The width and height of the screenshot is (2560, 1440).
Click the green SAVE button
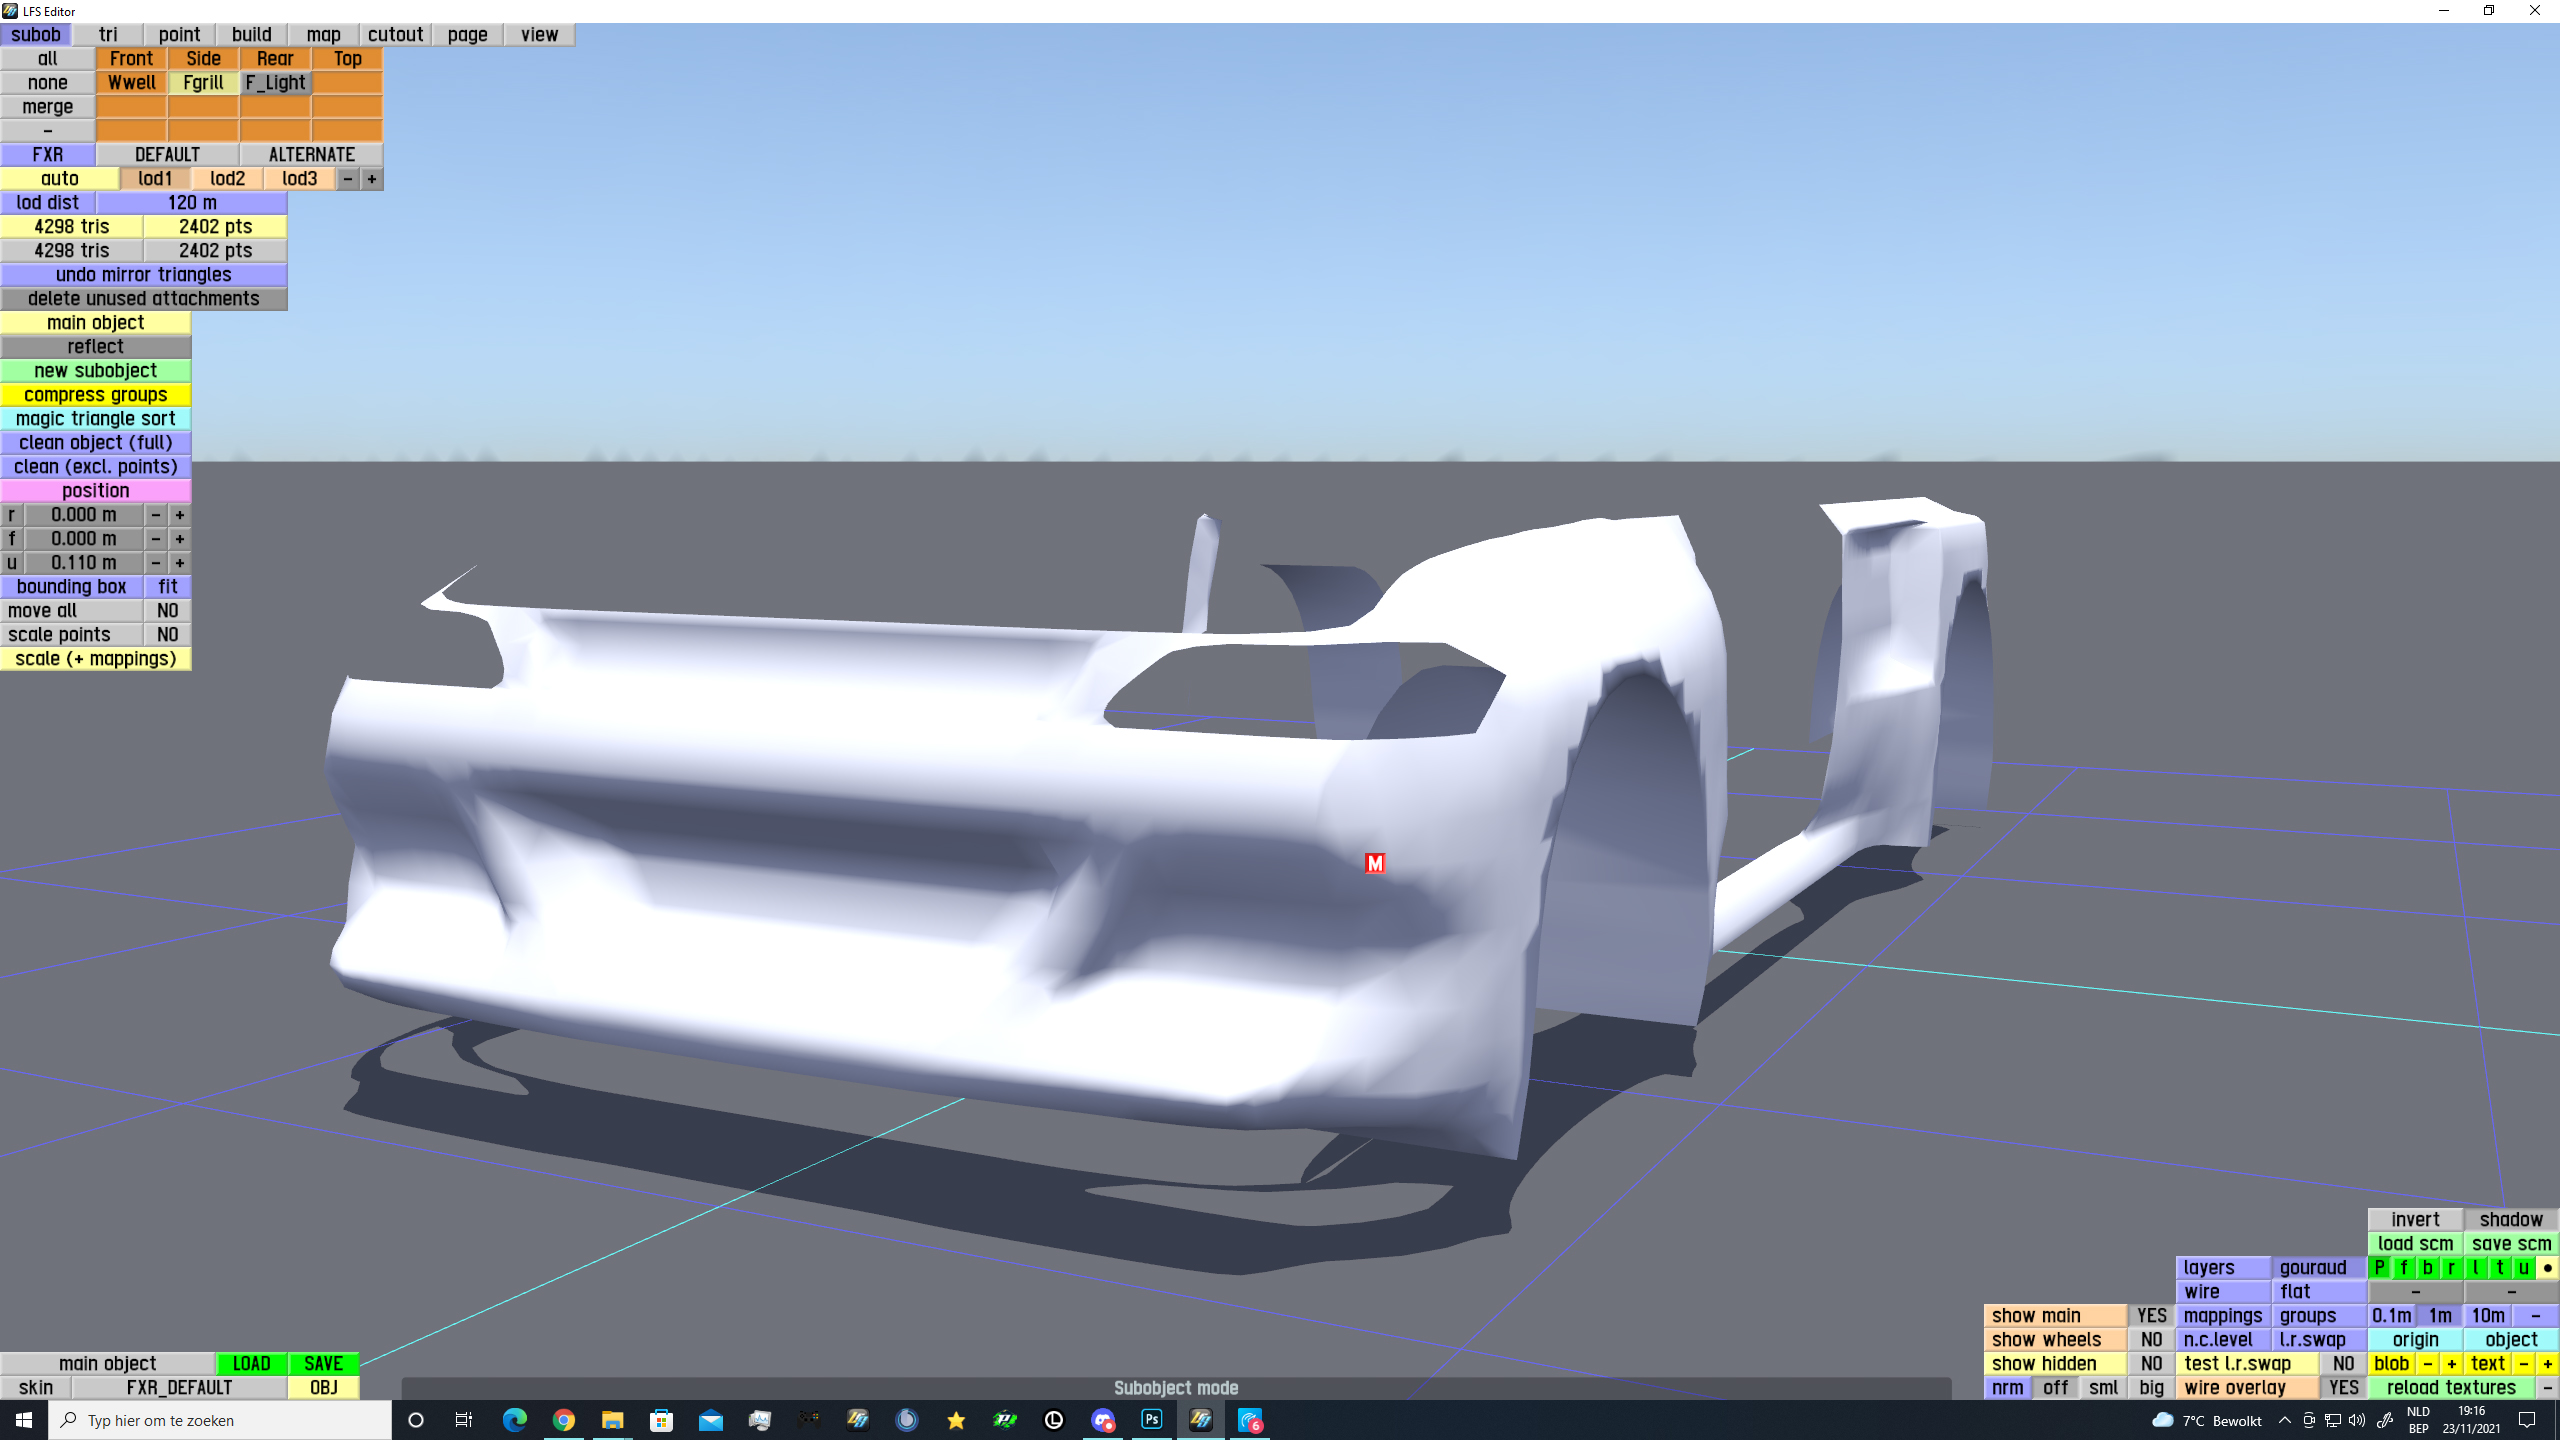click(323, 1364)
